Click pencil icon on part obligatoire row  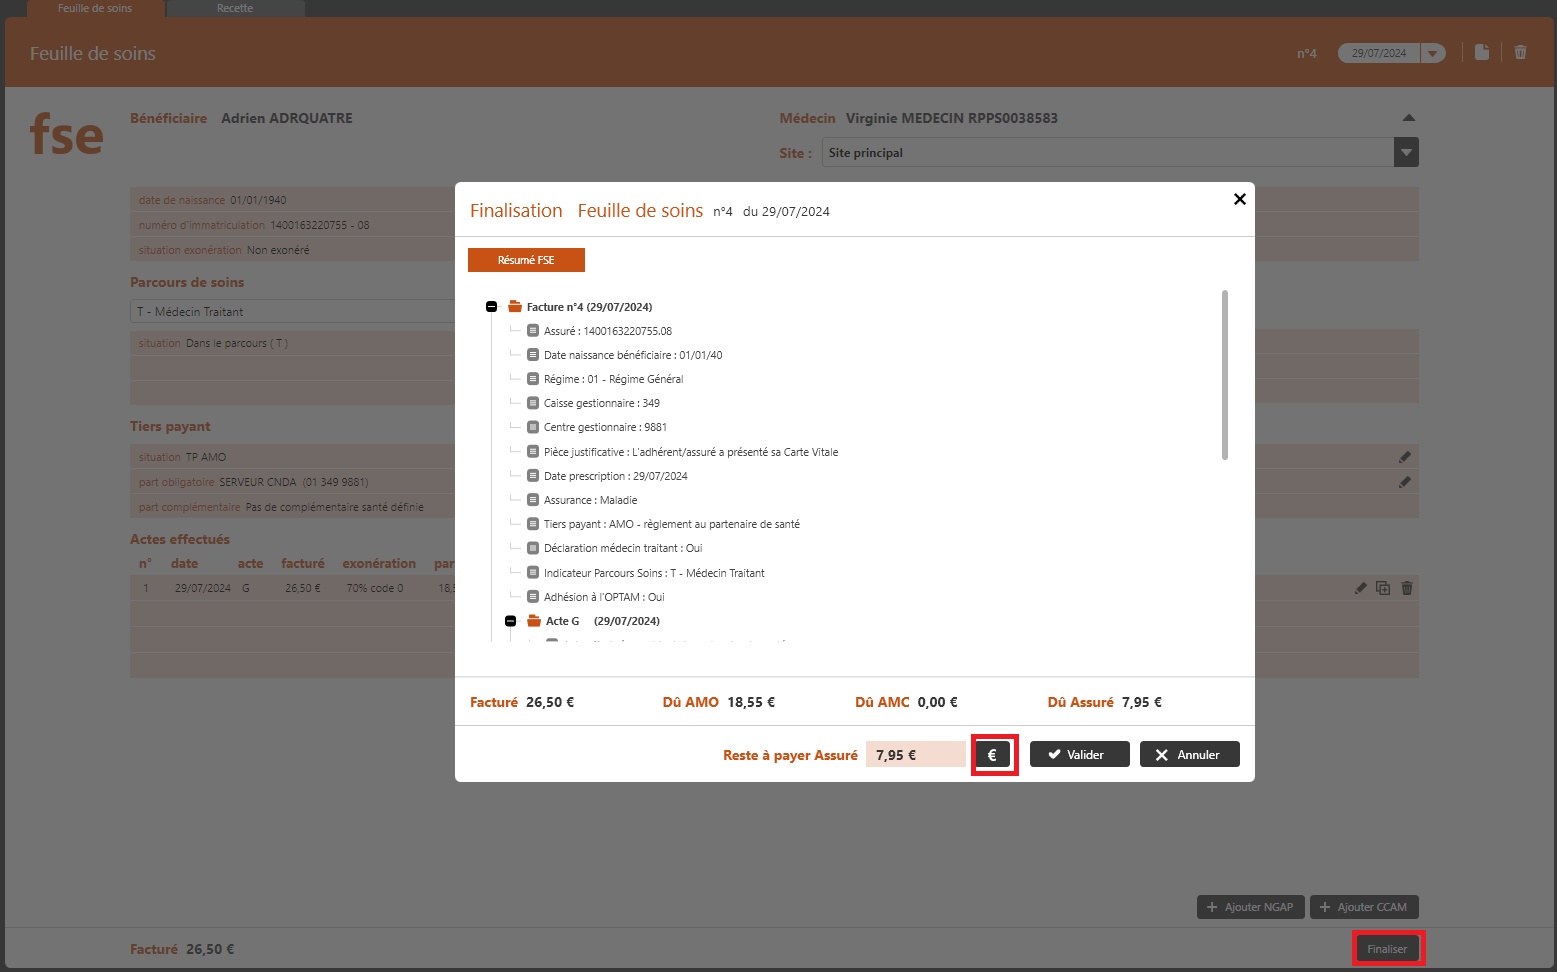pos(1404,482)
